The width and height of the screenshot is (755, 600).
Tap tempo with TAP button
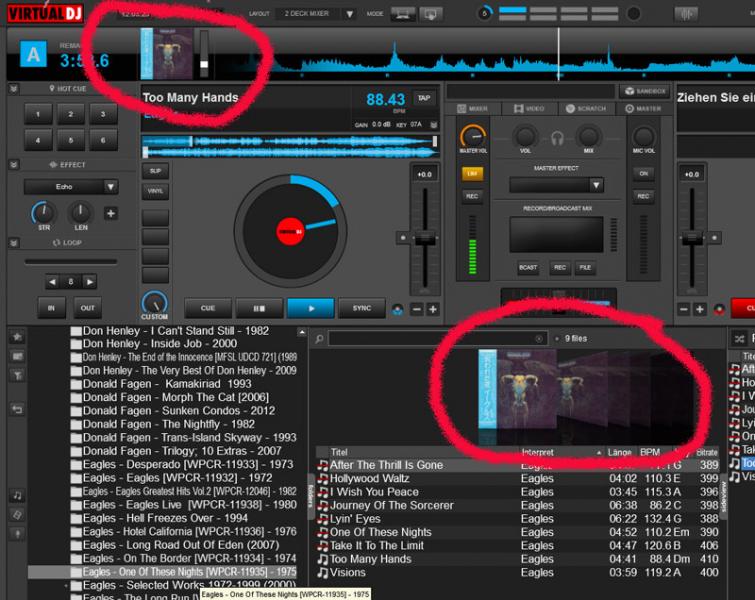tap(424, 98)
